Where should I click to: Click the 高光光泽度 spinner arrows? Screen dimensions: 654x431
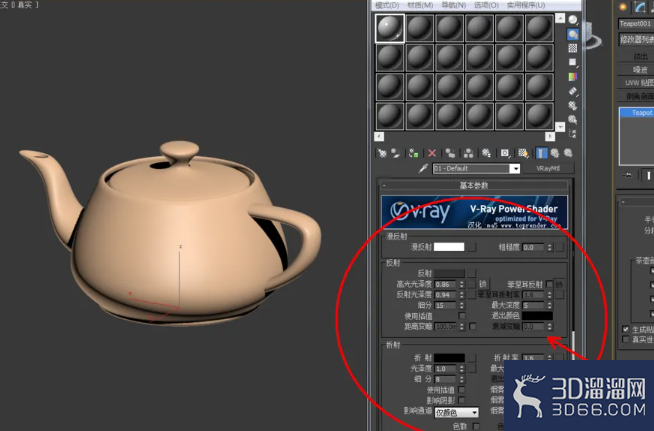pos(462,284)
